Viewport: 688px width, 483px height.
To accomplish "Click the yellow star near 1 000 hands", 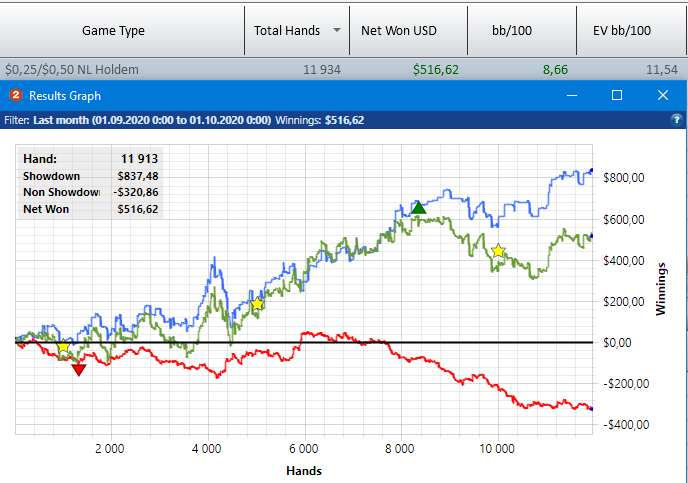I will tap(64, 346).
